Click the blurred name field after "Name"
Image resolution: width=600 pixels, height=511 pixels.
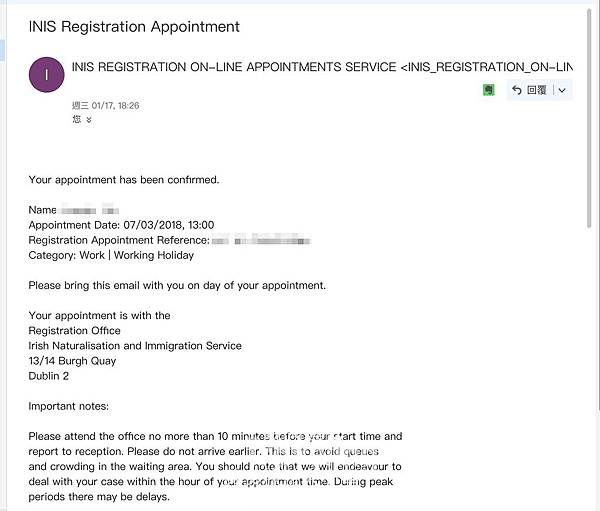pyautogui.click(x=90, y=210)
